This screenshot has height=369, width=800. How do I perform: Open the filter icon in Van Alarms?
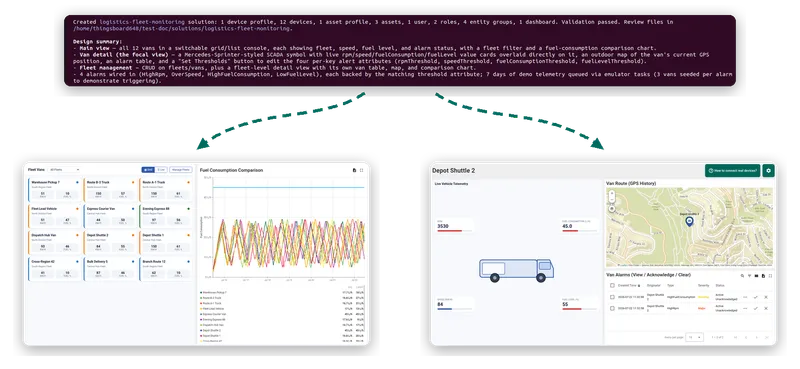pyautogui.click(x=749, y=276)
